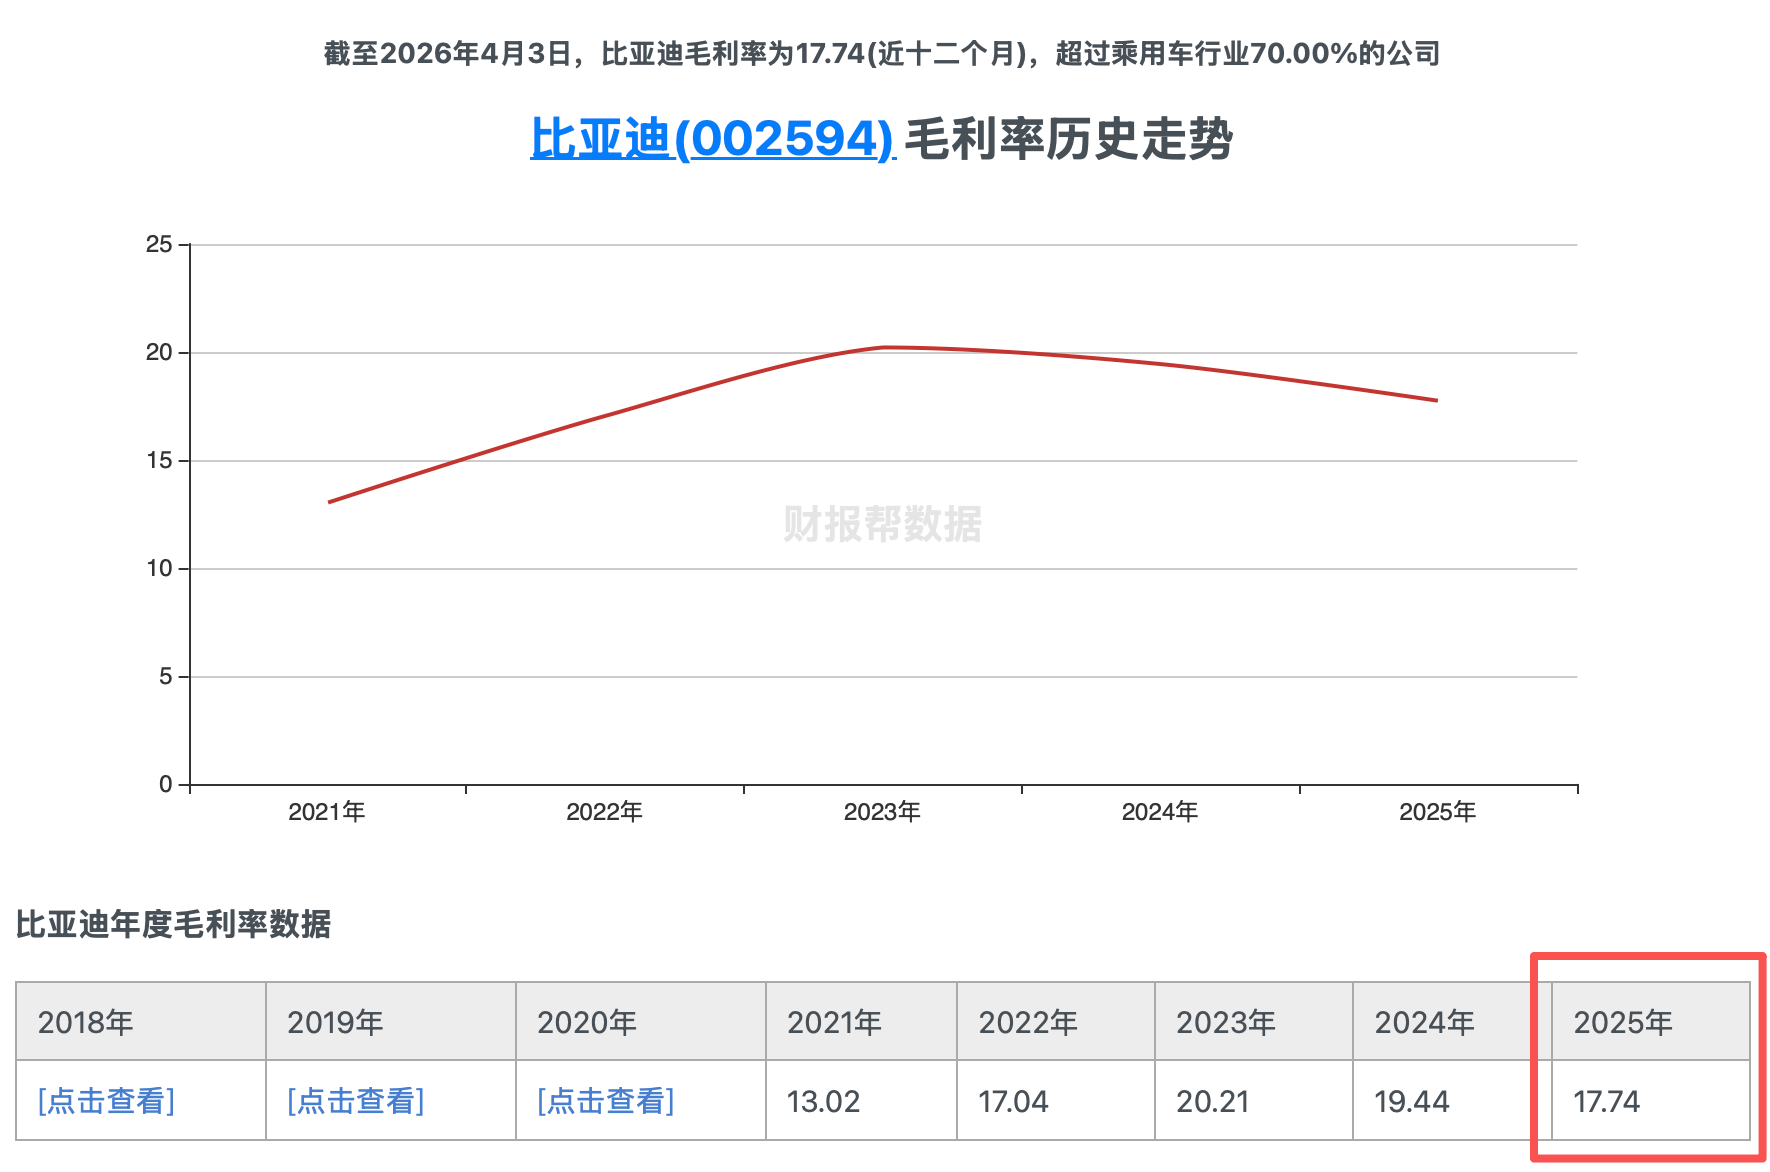The width and height of the screenshot is (1770, 1172).
Task: Click the 毛利率历史走势 chart title text
Action: [x=1068, y=139]
